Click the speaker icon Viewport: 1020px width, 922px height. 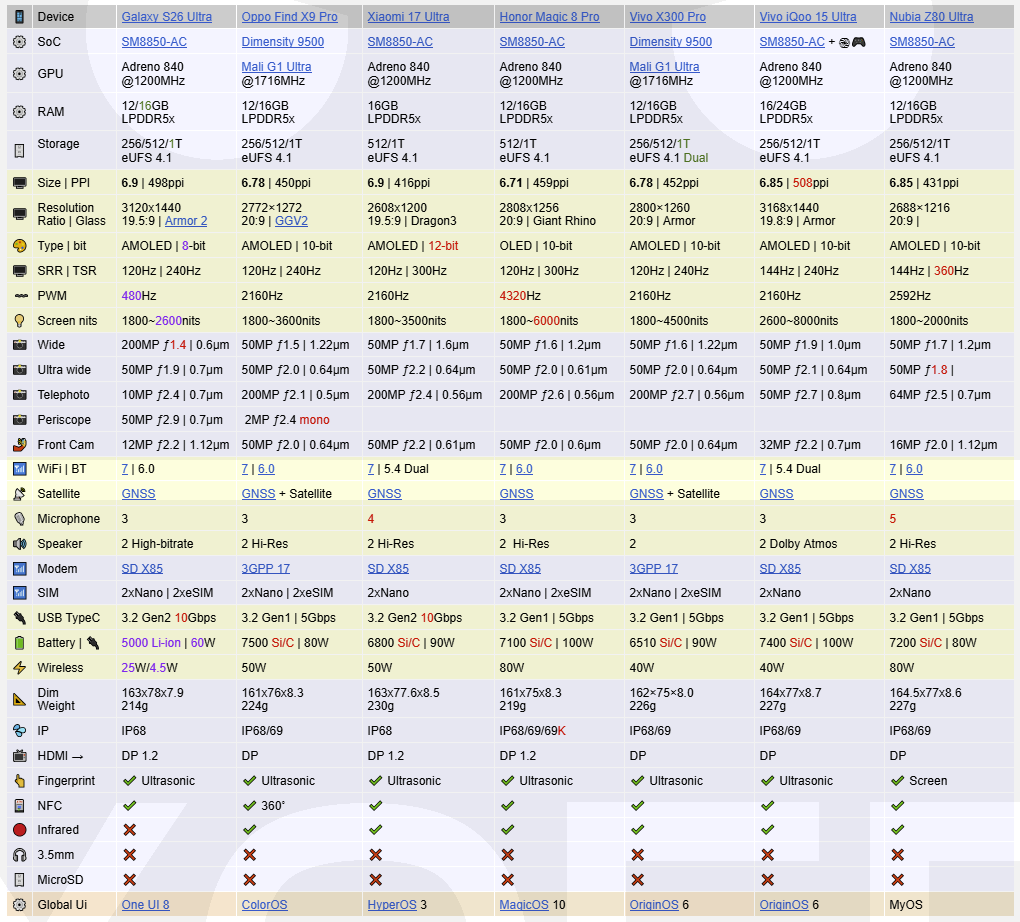(x=20, y=543)
